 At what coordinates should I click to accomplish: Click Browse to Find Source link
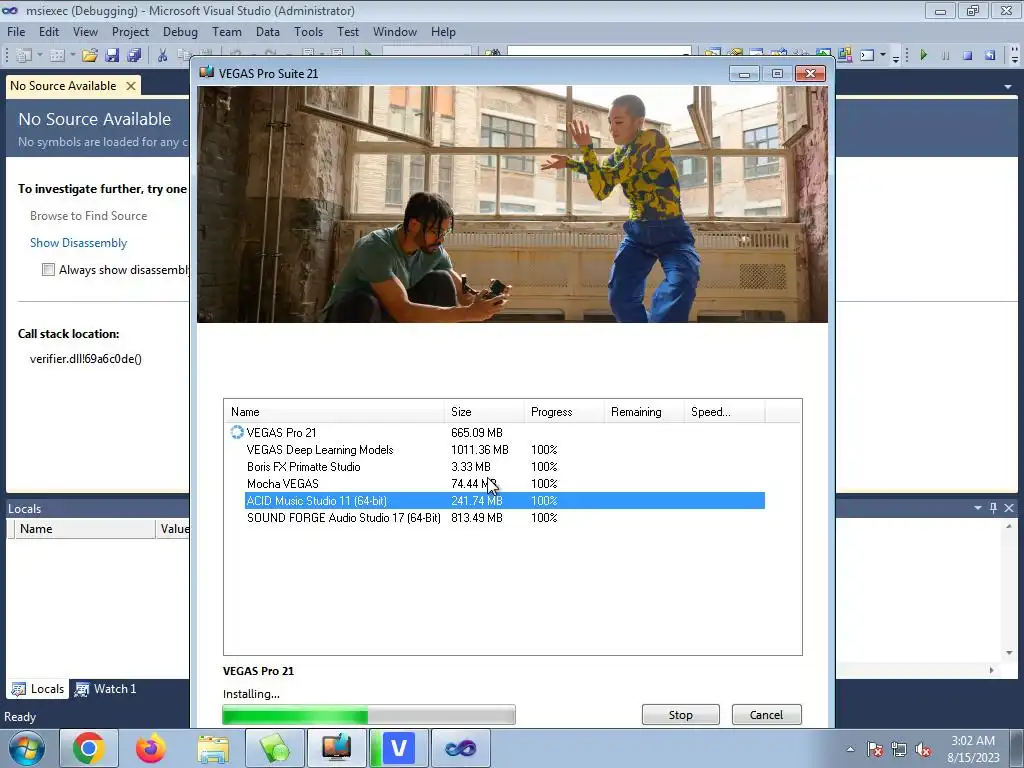(x=88, y=216)
